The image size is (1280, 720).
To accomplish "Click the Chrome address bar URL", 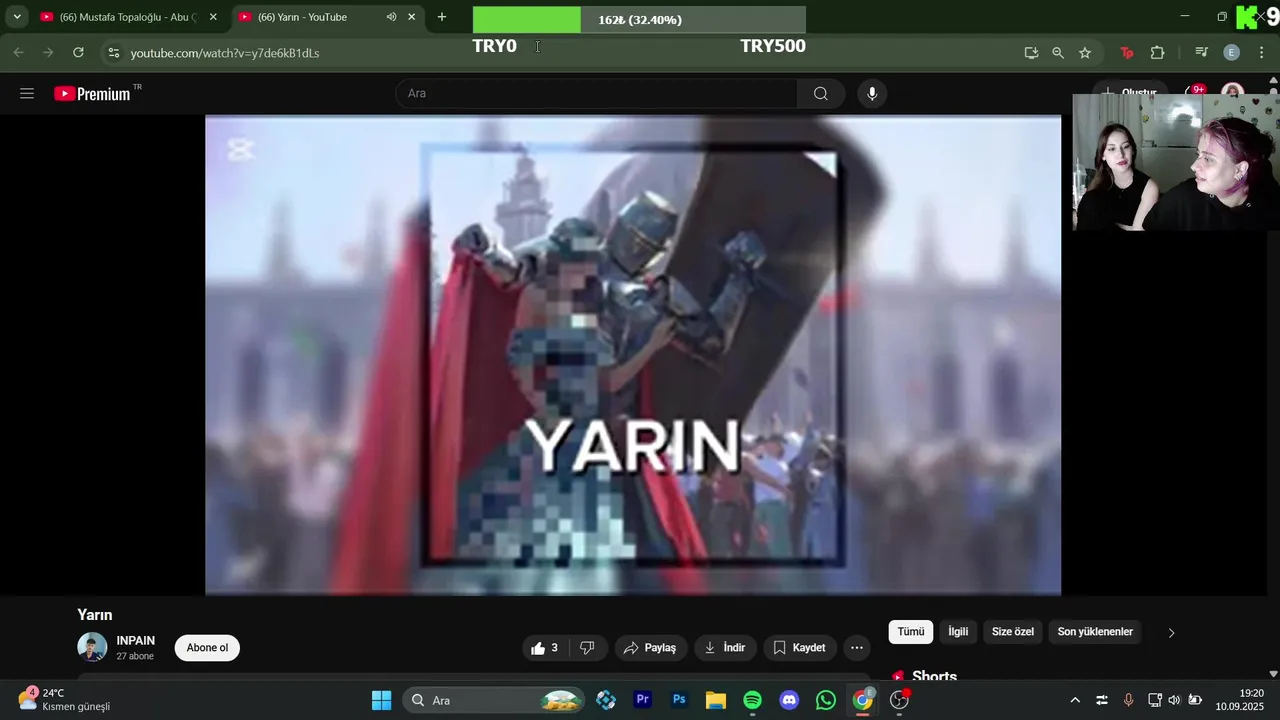I will (225, 53).
